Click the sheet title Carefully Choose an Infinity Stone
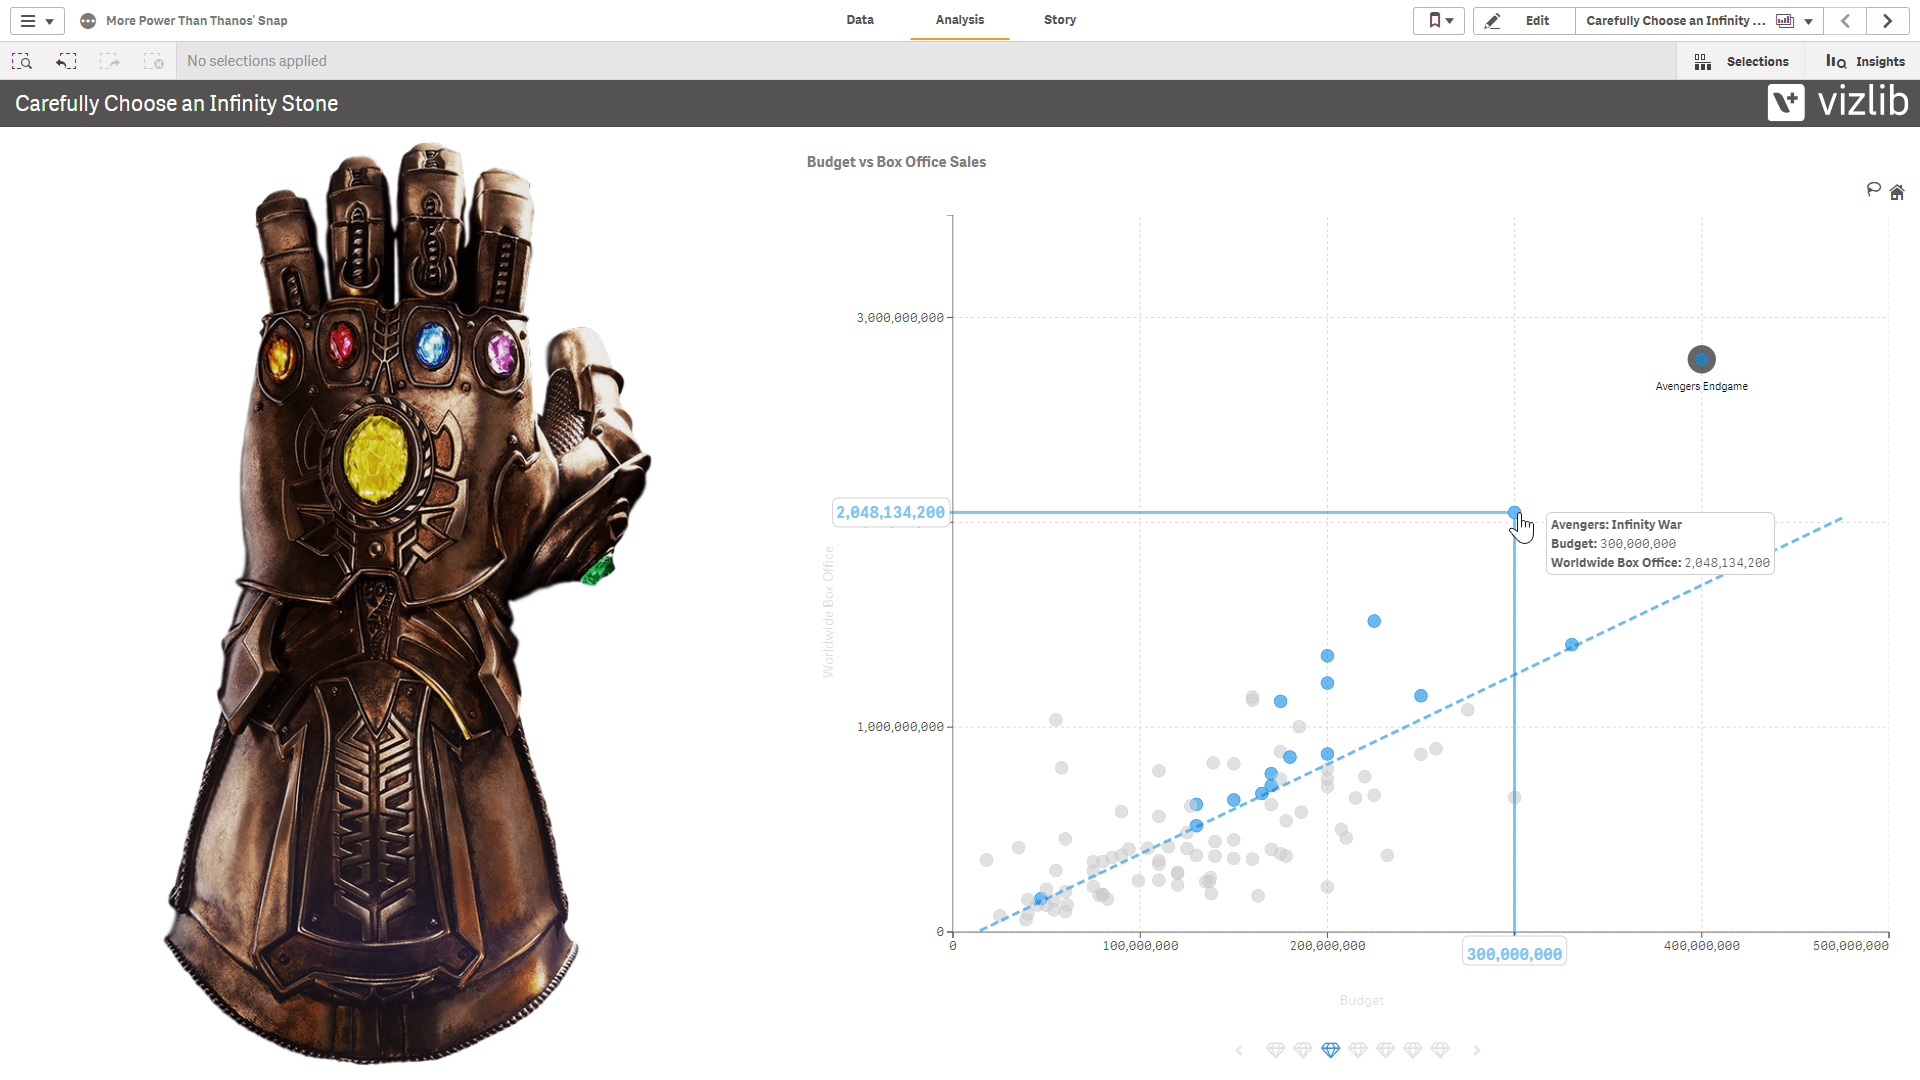The image size is (1920, 1080). point(176,103)
